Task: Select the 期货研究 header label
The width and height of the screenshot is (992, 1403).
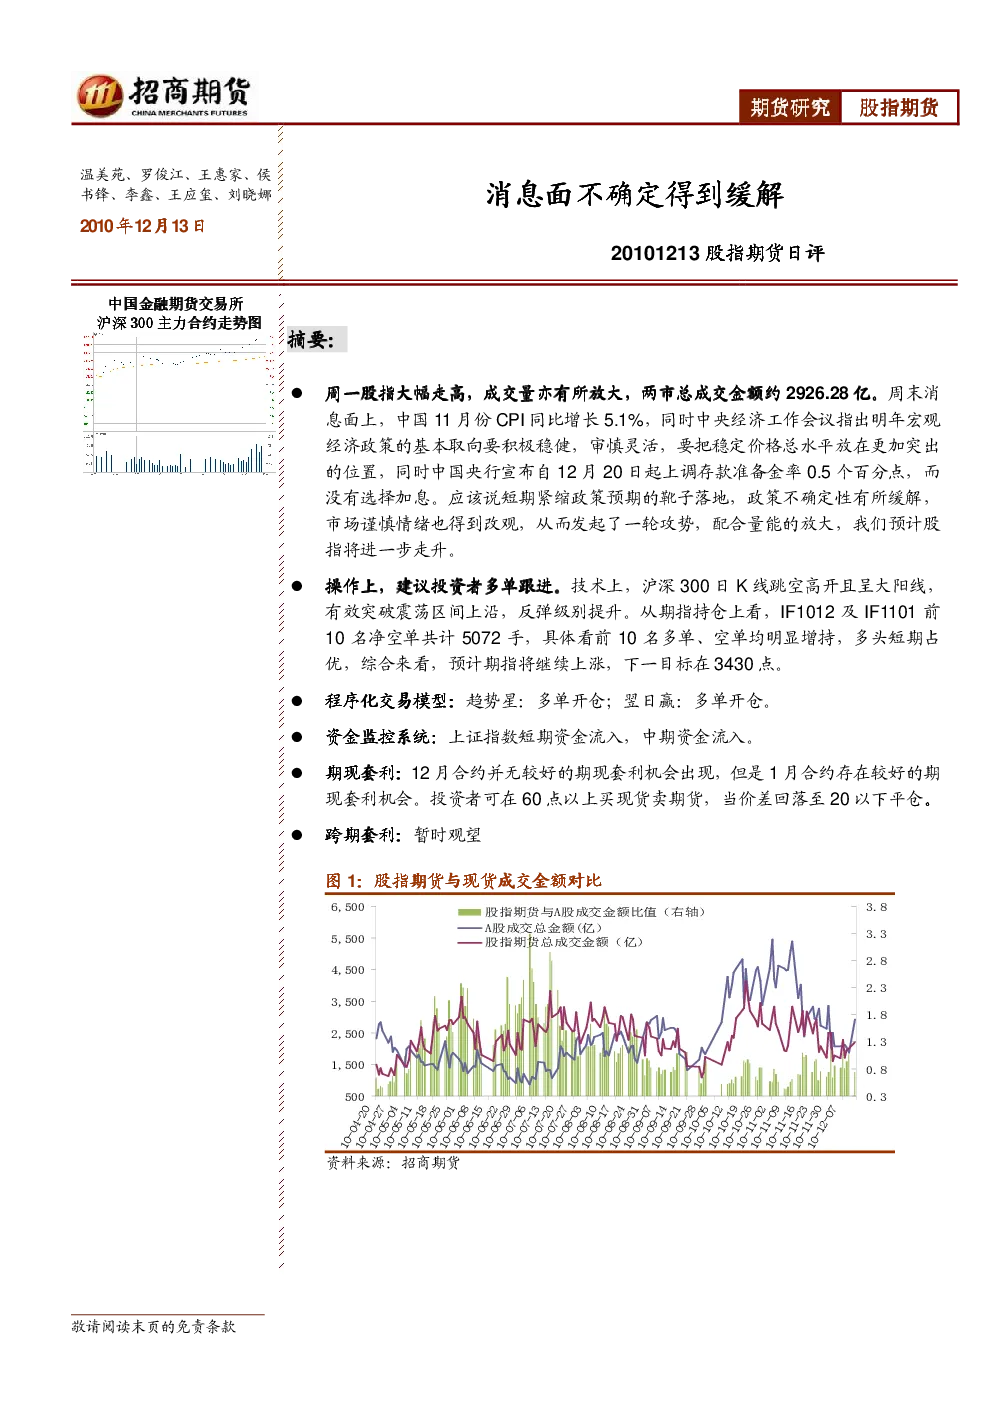Action: (x=790, y=107)
